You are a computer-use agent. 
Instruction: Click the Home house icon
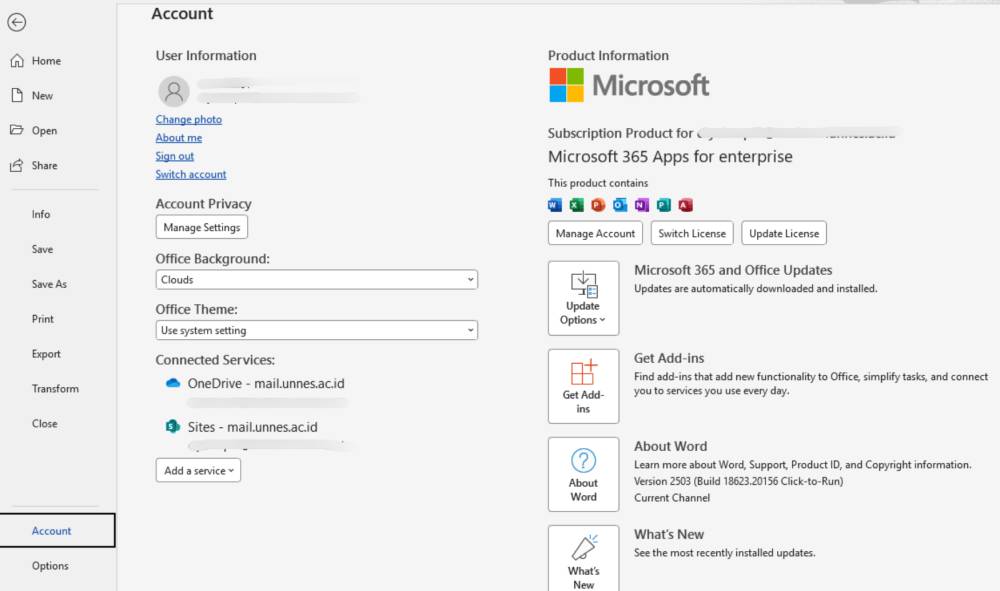[17, 61]
